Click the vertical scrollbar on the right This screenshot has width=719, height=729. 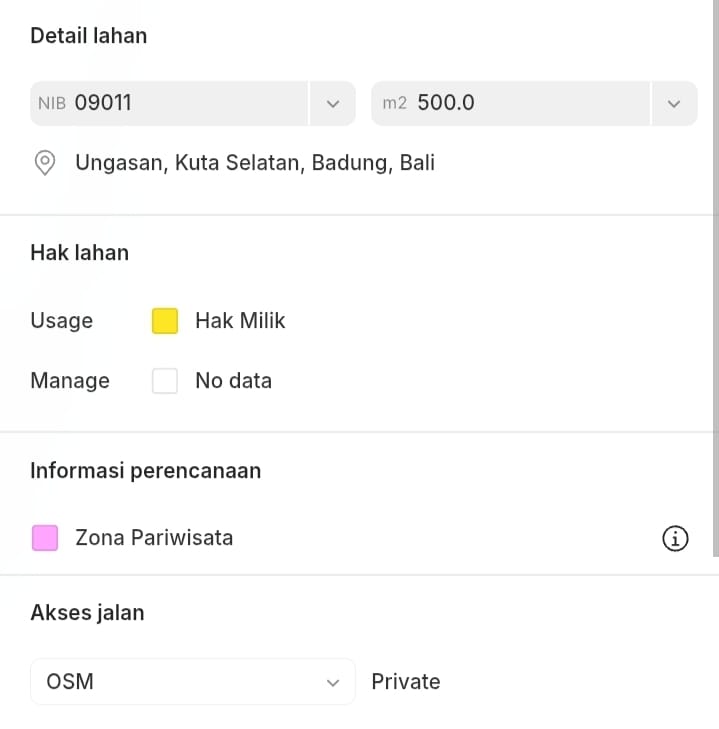click(714, 280)
